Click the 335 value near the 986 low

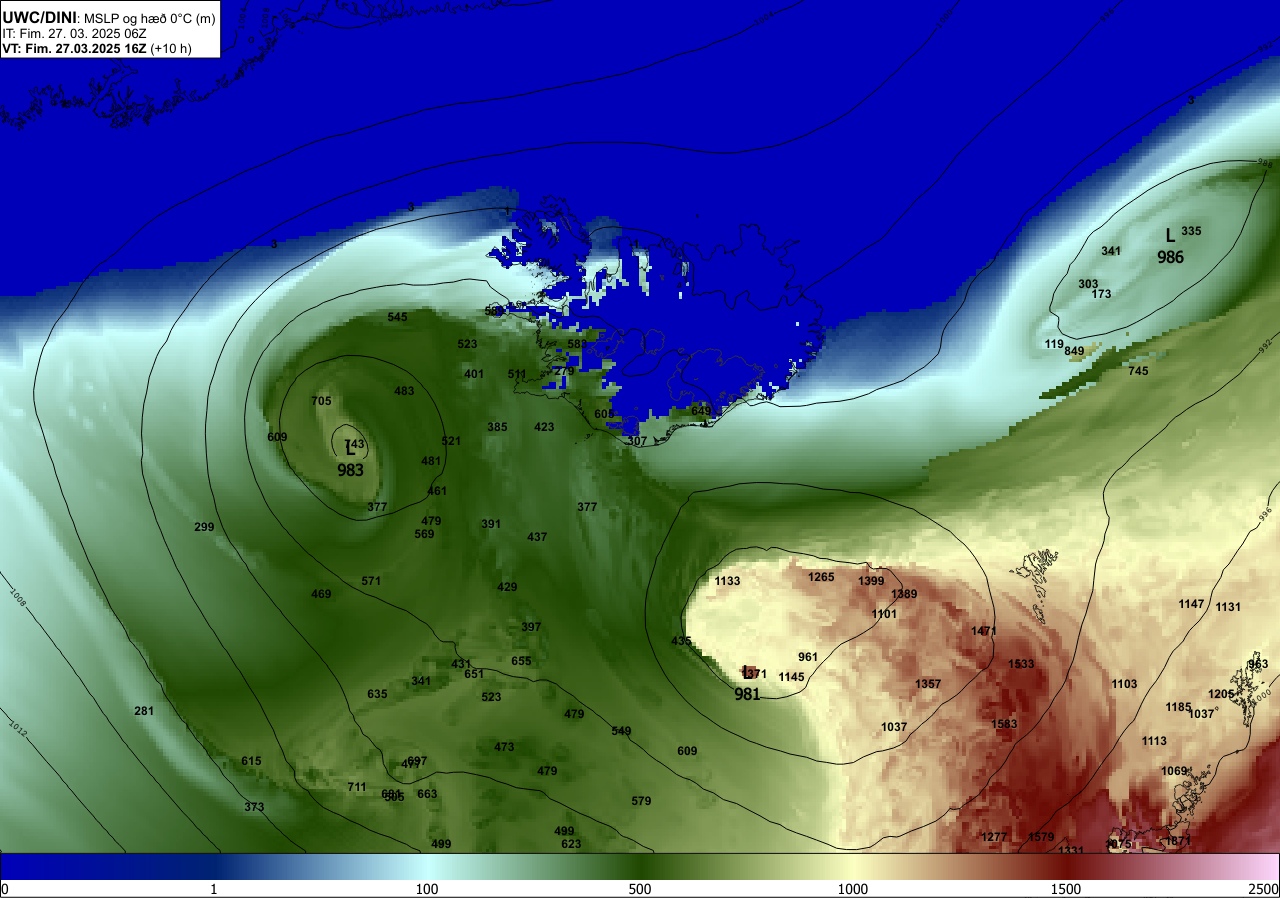click(x=1191, y=231)
